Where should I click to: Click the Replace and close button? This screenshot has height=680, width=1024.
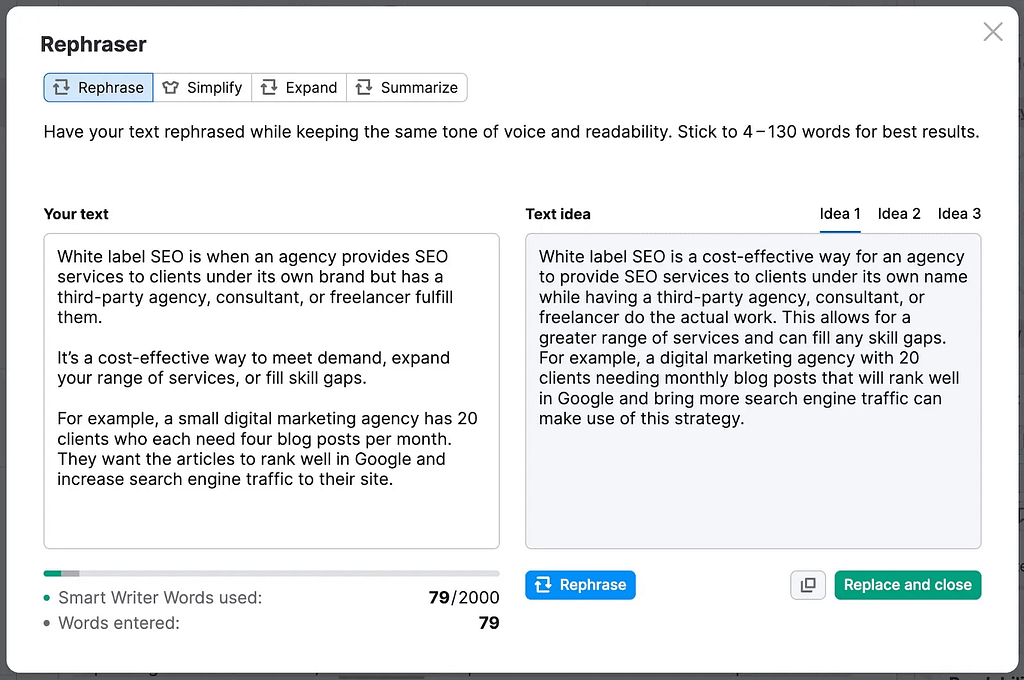tap(907, 585)
